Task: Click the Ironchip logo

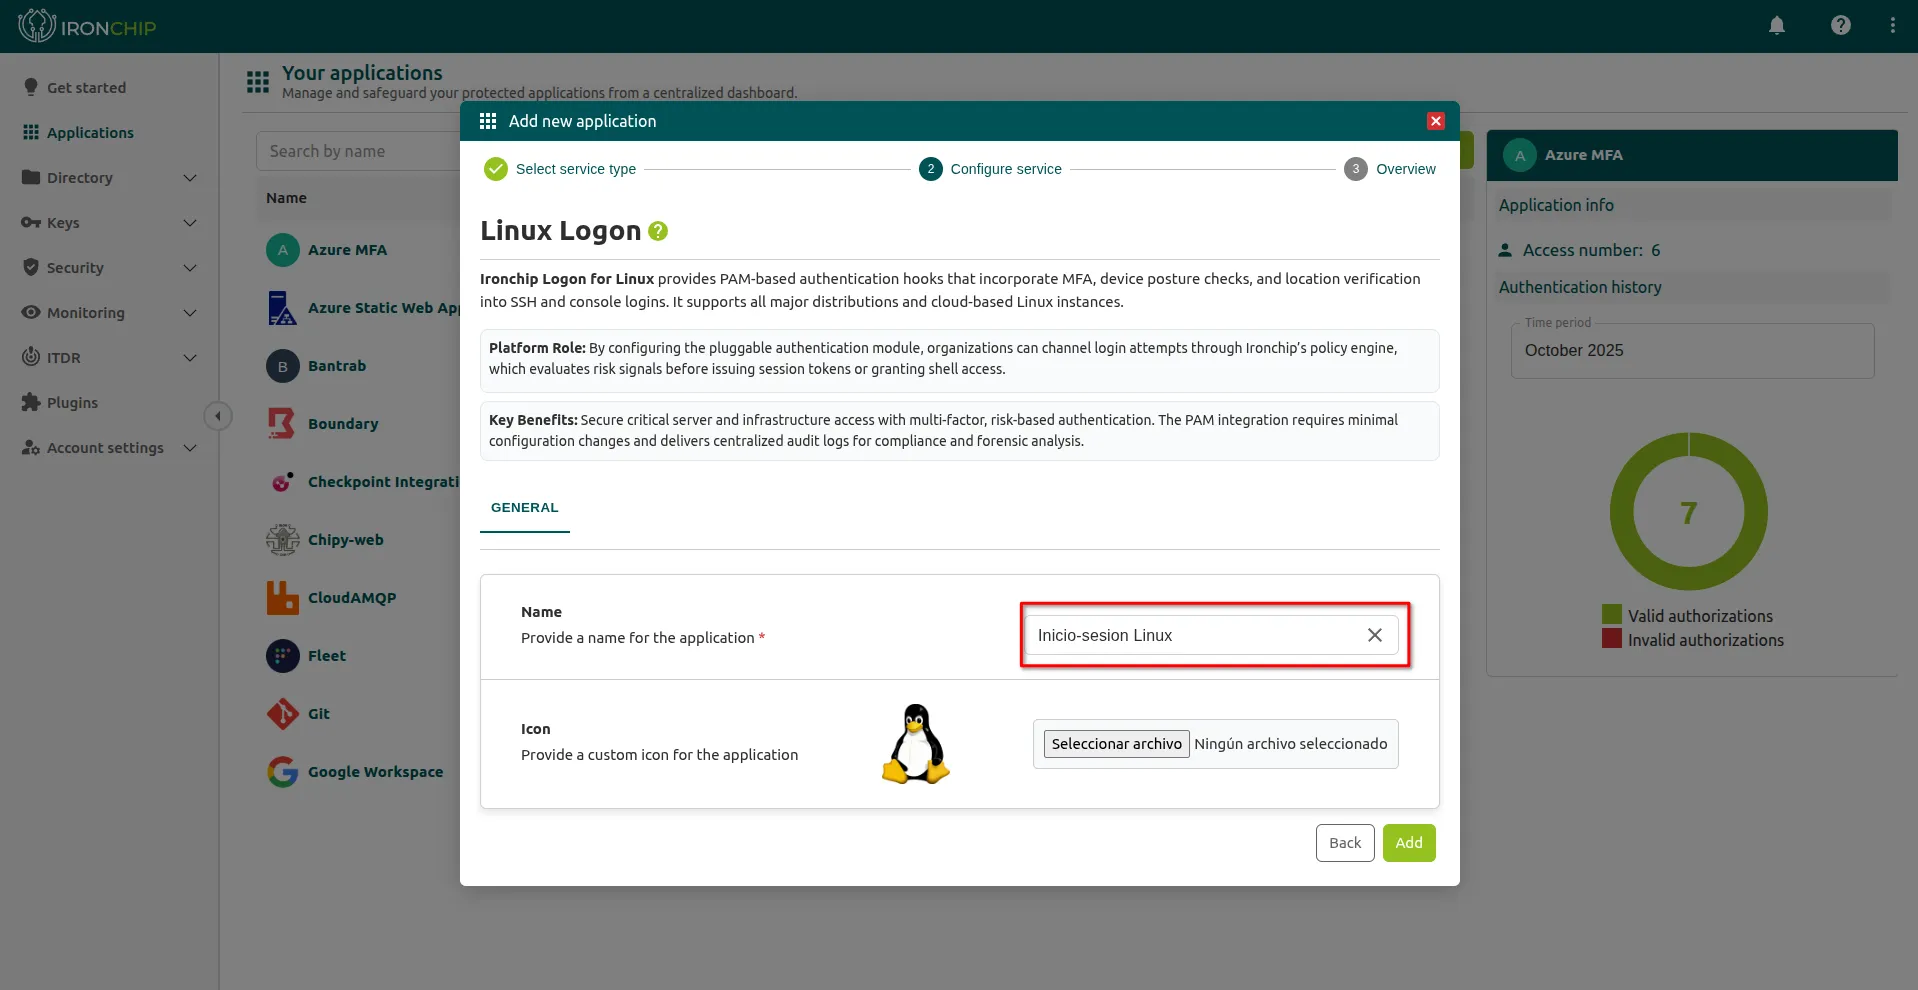Action: tap(87, 26)
